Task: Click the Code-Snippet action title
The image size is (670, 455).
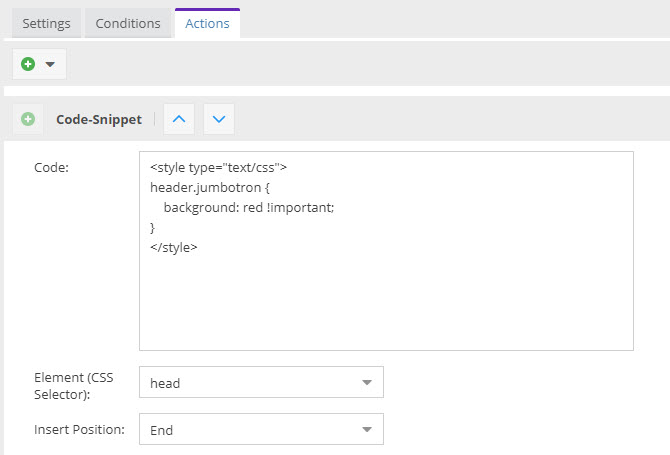Action: [99, 119]
